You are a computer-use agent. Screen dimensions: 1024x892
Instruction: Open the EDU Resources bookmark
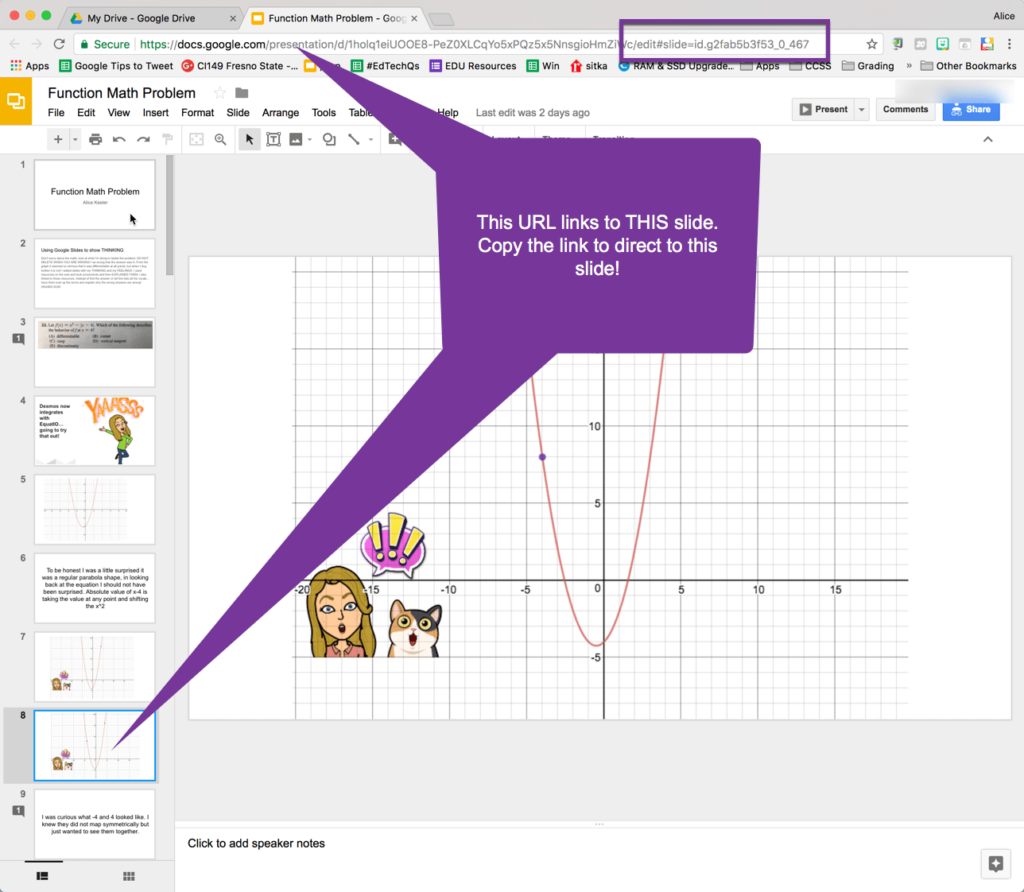point(473,65)
